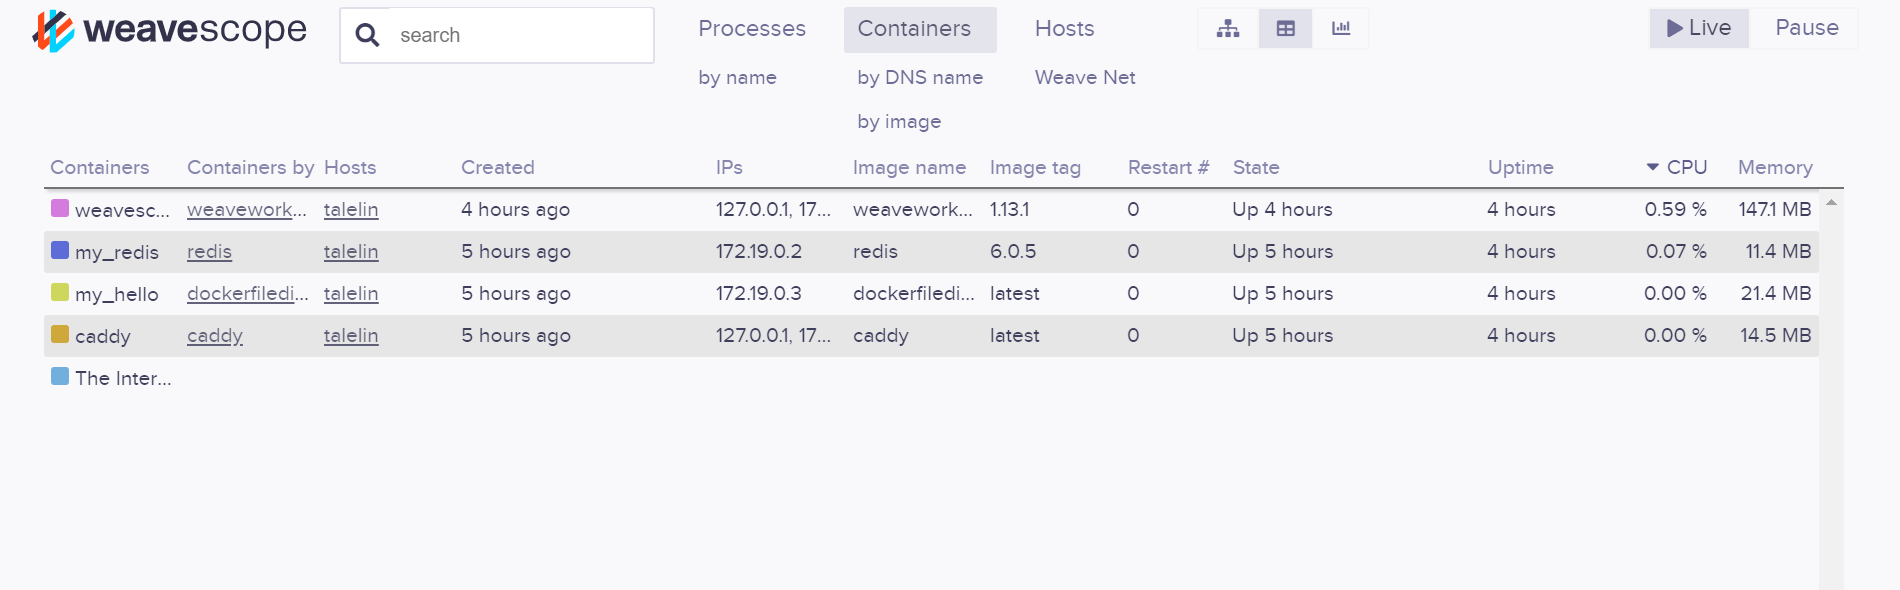The width and height of the screenshot is (1900, 590).
Task: Select the my_redis container name
Action: [x=117, y=252]
